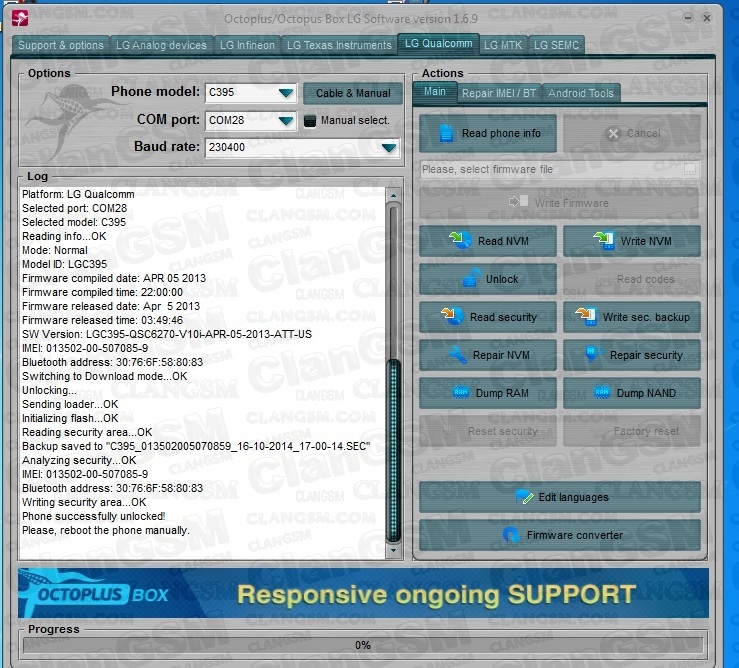Switch to LG SEMC tab
Image resolution: width=739 pixels, height=668 pixels.
point(556,45)
